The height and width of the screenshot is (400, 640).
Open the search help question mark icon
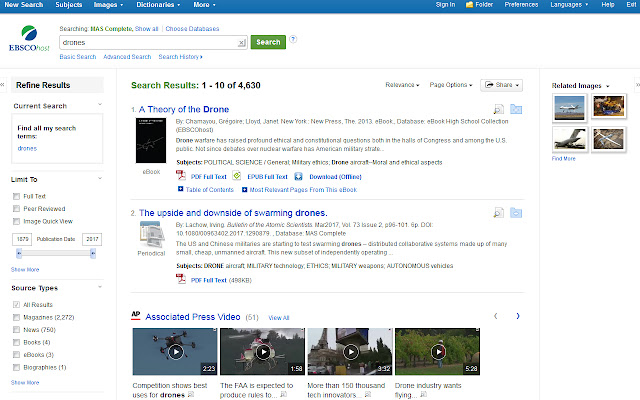click(293, 39)
